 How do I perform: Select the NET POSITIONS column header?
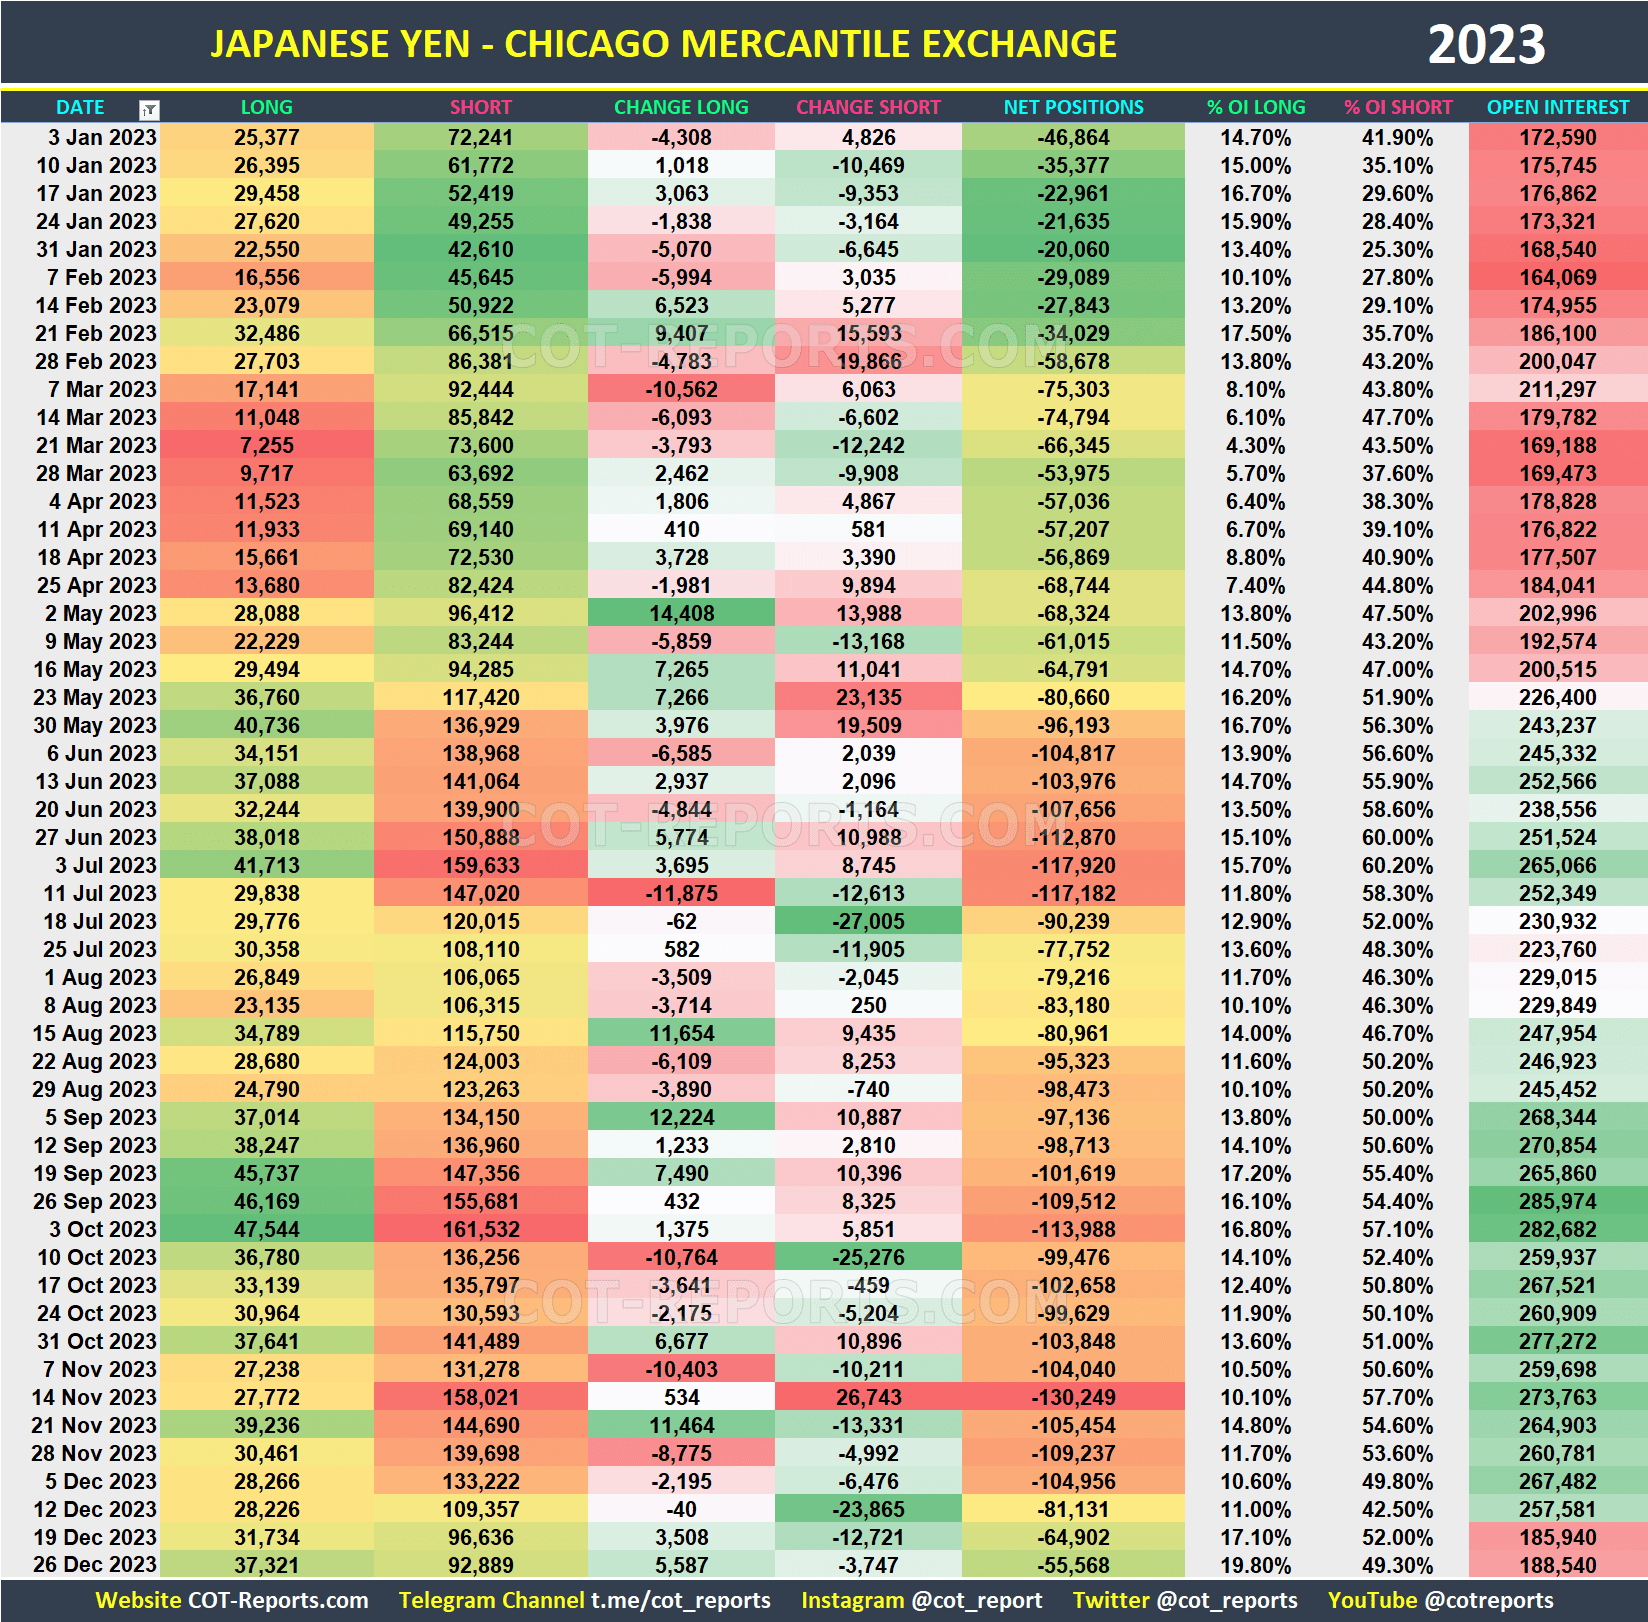(x=1072, y=107)
